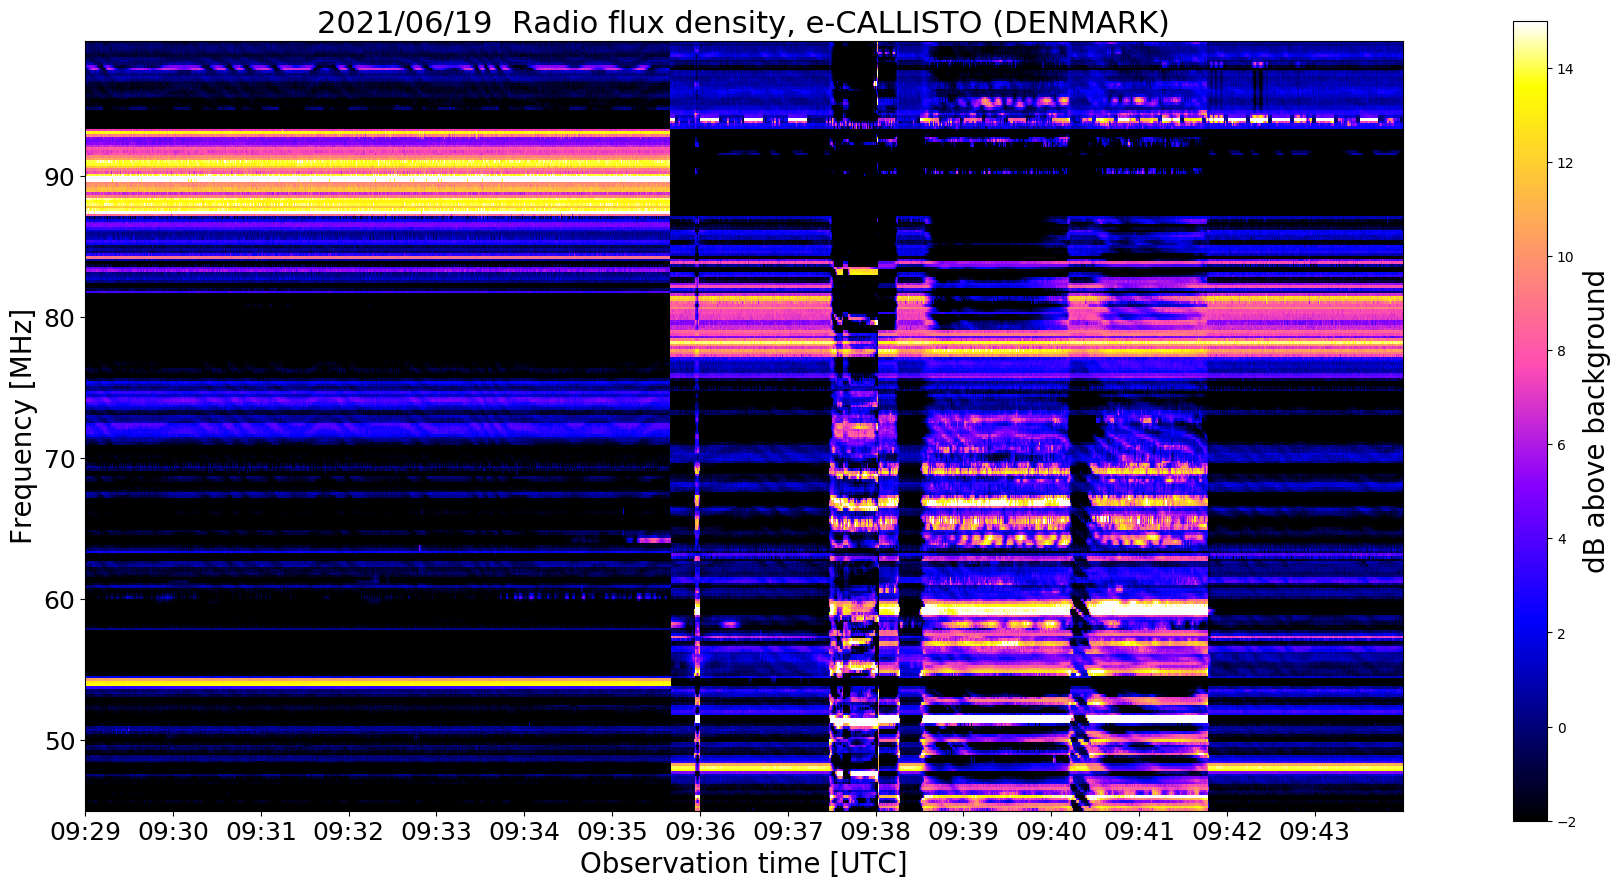Click the 'Observation time [UTC]' axis label
The height and width of the screenshot is (888, 1620).
743,863
